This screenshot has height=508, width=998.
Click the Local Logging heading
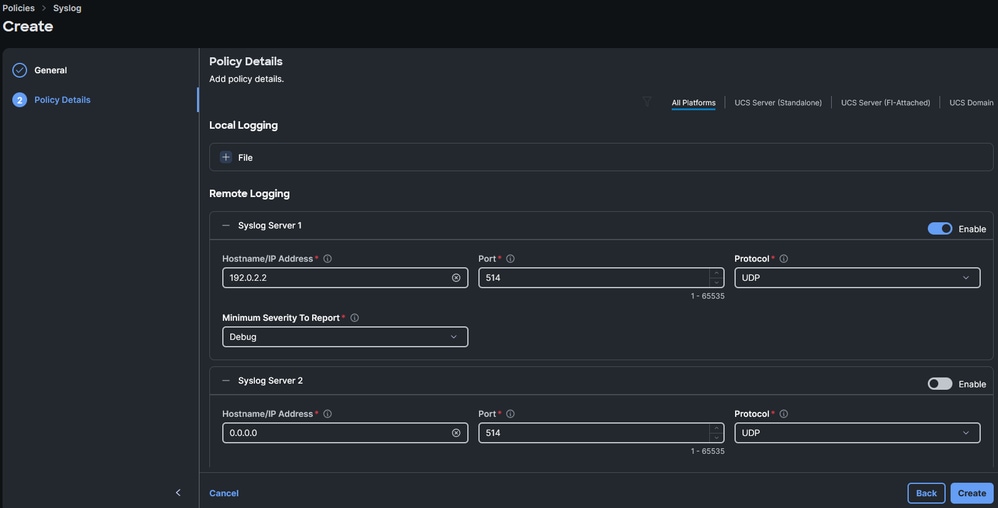click(x=243, y=125)
